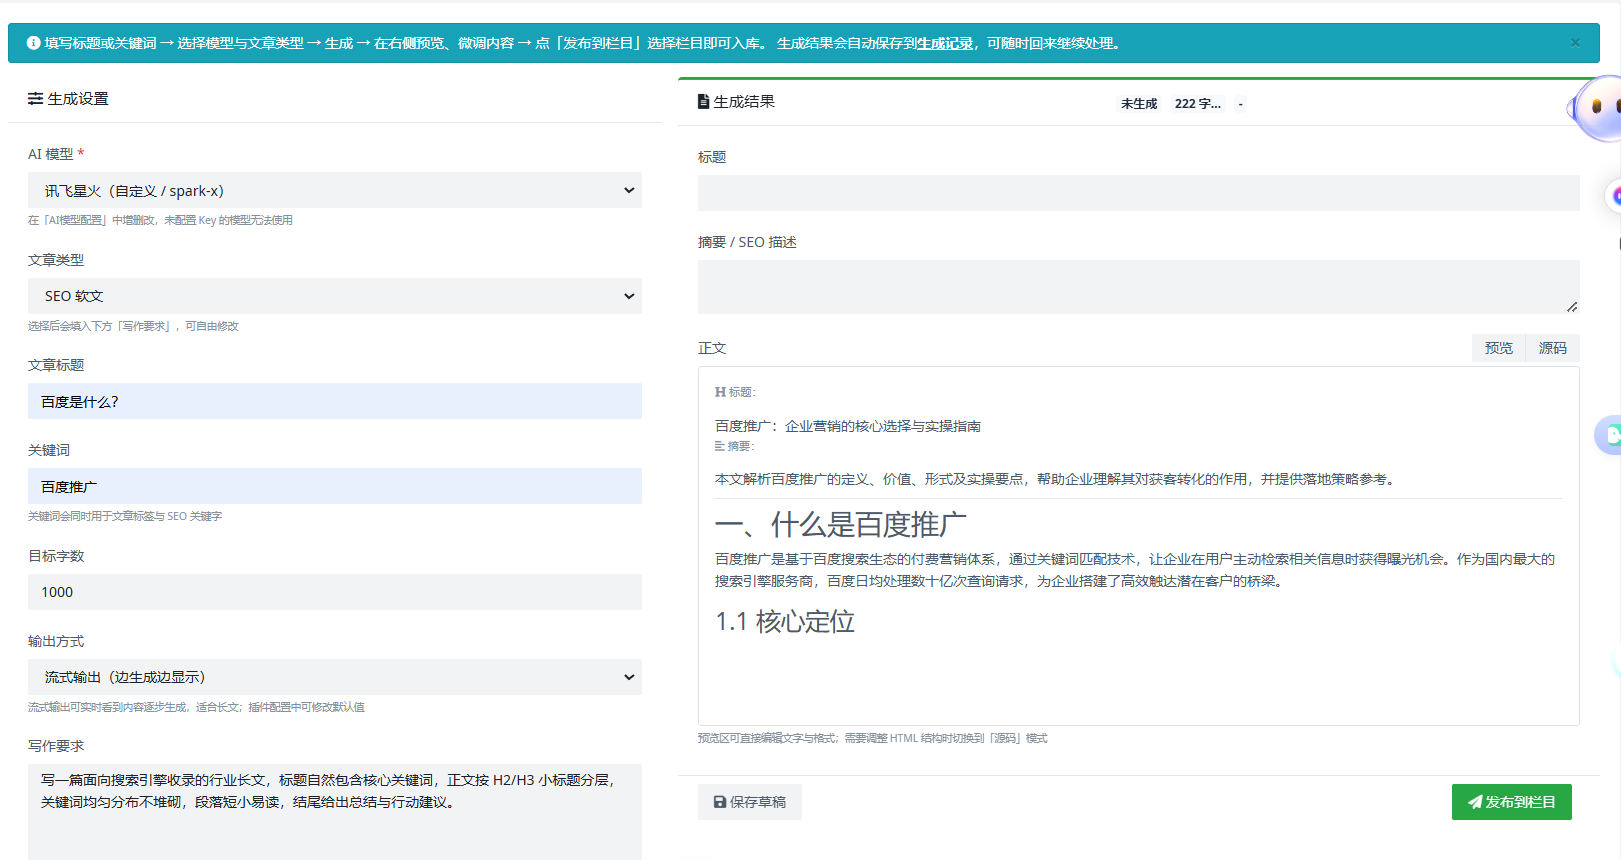Click the hint about AI模型配置 under the model dropdown
Screen dimensions: 1621x860
coord(160,220)
